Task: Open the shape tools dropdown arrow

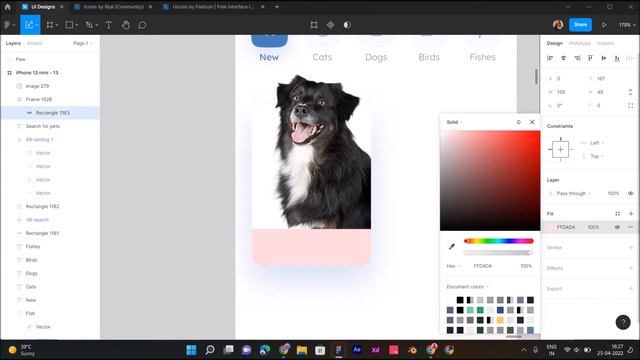Action: (x=77, y=25)
